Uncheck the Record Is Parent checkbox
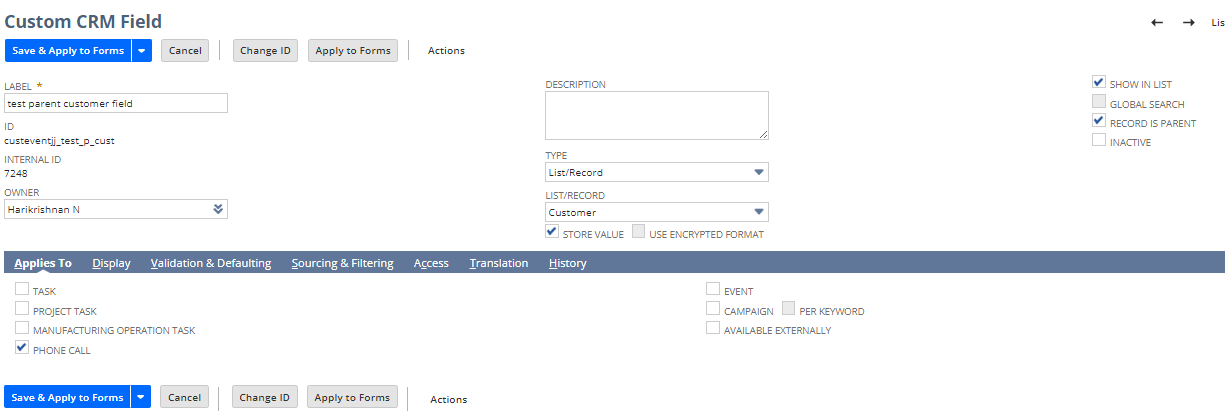This screenshot has width=1225, height=417. pos(1099,122)
